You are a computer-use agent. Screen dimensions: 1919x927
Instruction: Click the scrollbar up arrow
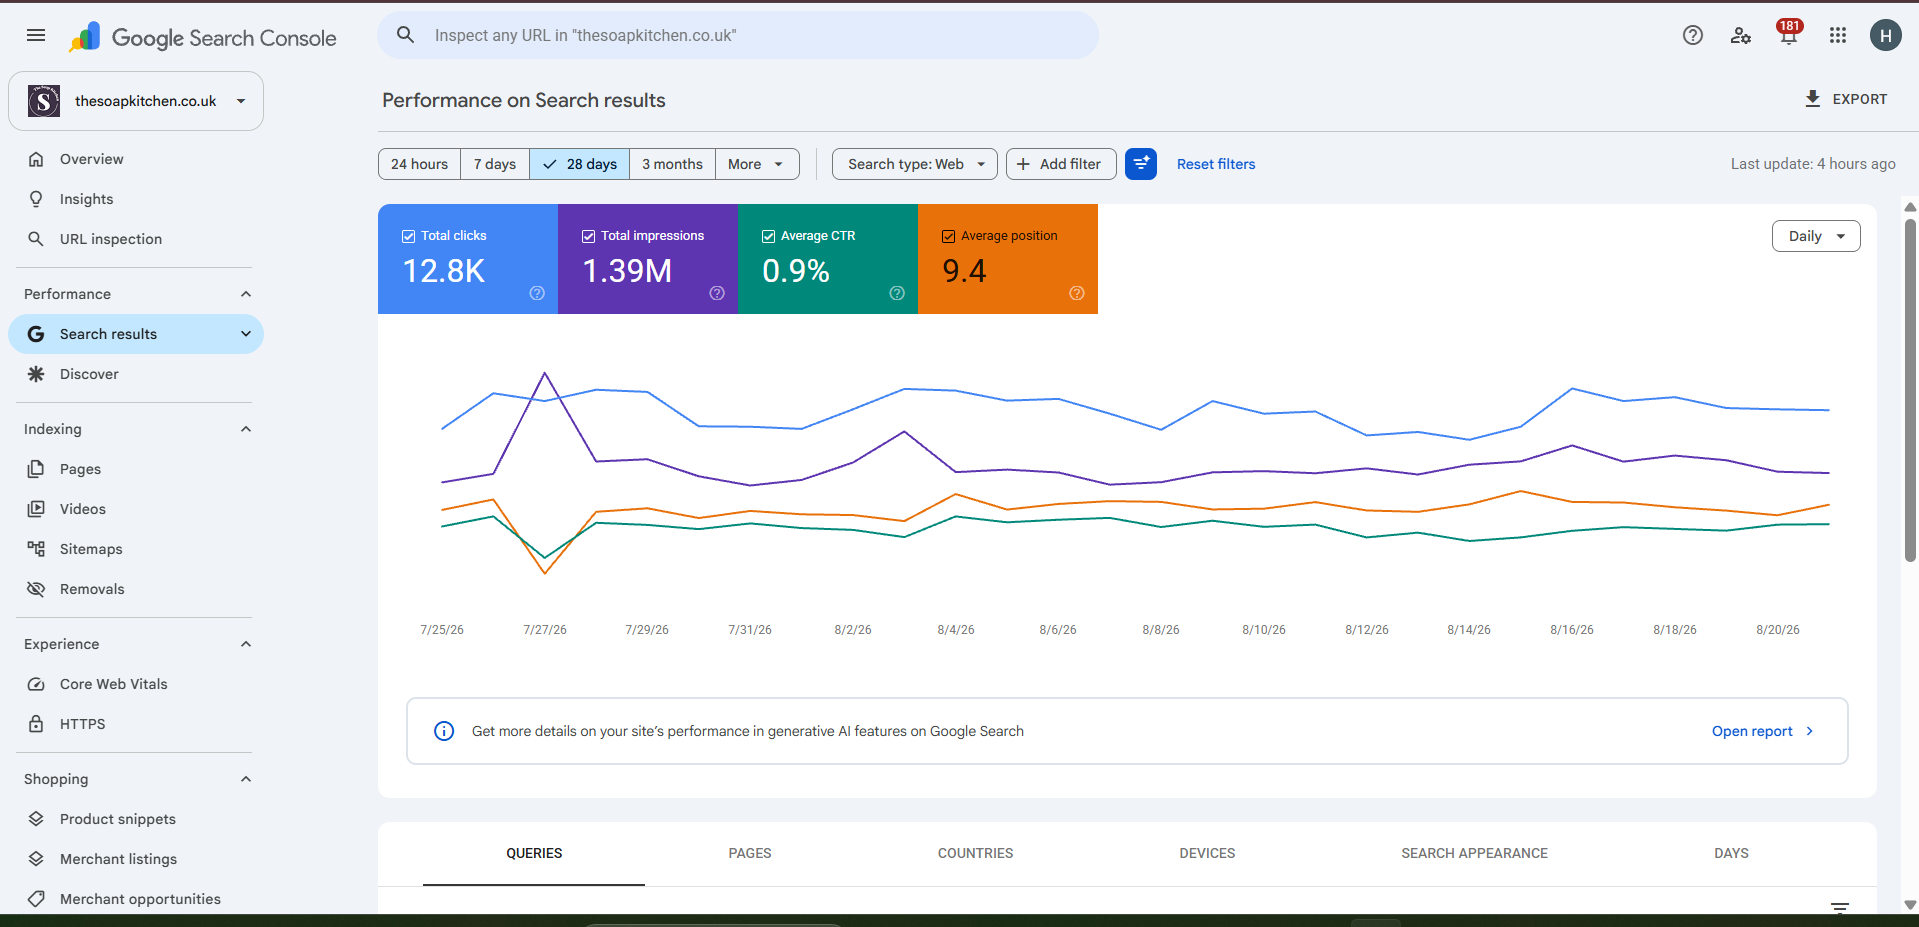[1910, 207]
